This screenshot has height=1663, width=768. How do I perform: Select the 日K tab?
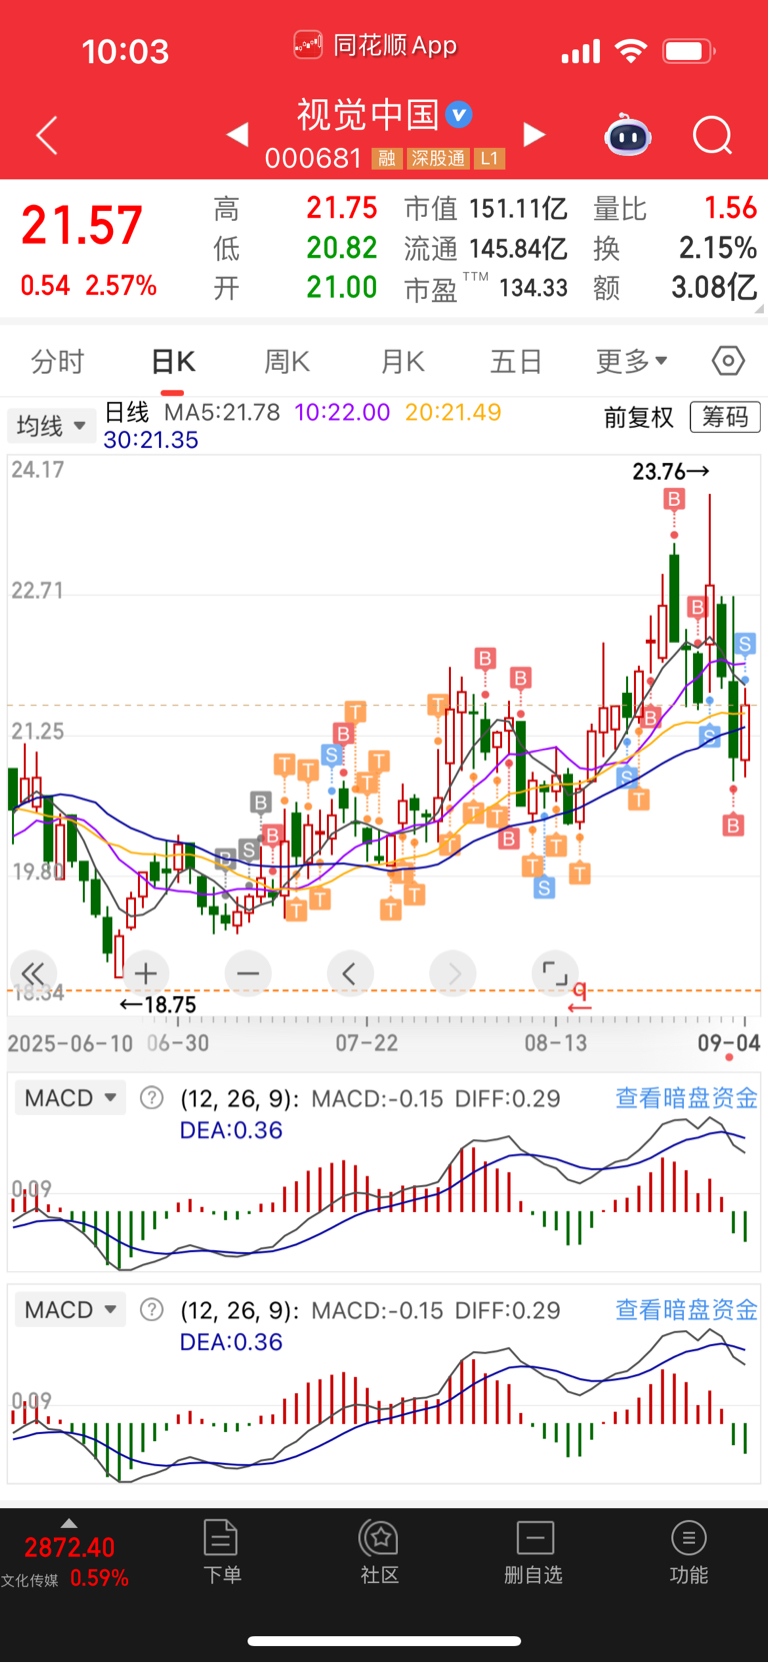(173, 361)
